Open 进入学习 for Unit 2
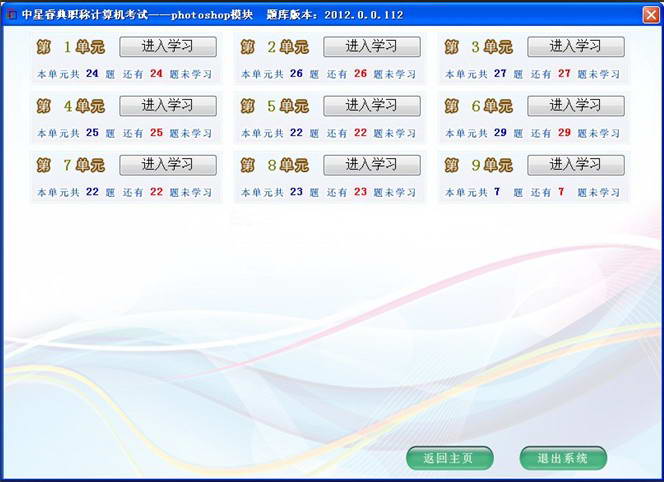The height and width of the screenshot is (482, 664). [x=371, y=47]
